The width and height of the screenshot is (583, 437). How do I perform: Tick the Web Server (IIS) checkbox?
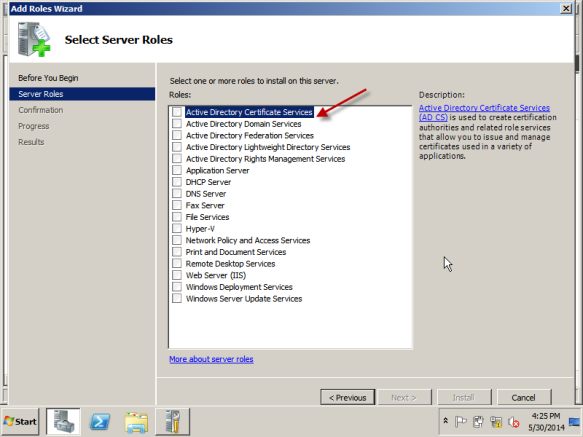click(177, 275)
